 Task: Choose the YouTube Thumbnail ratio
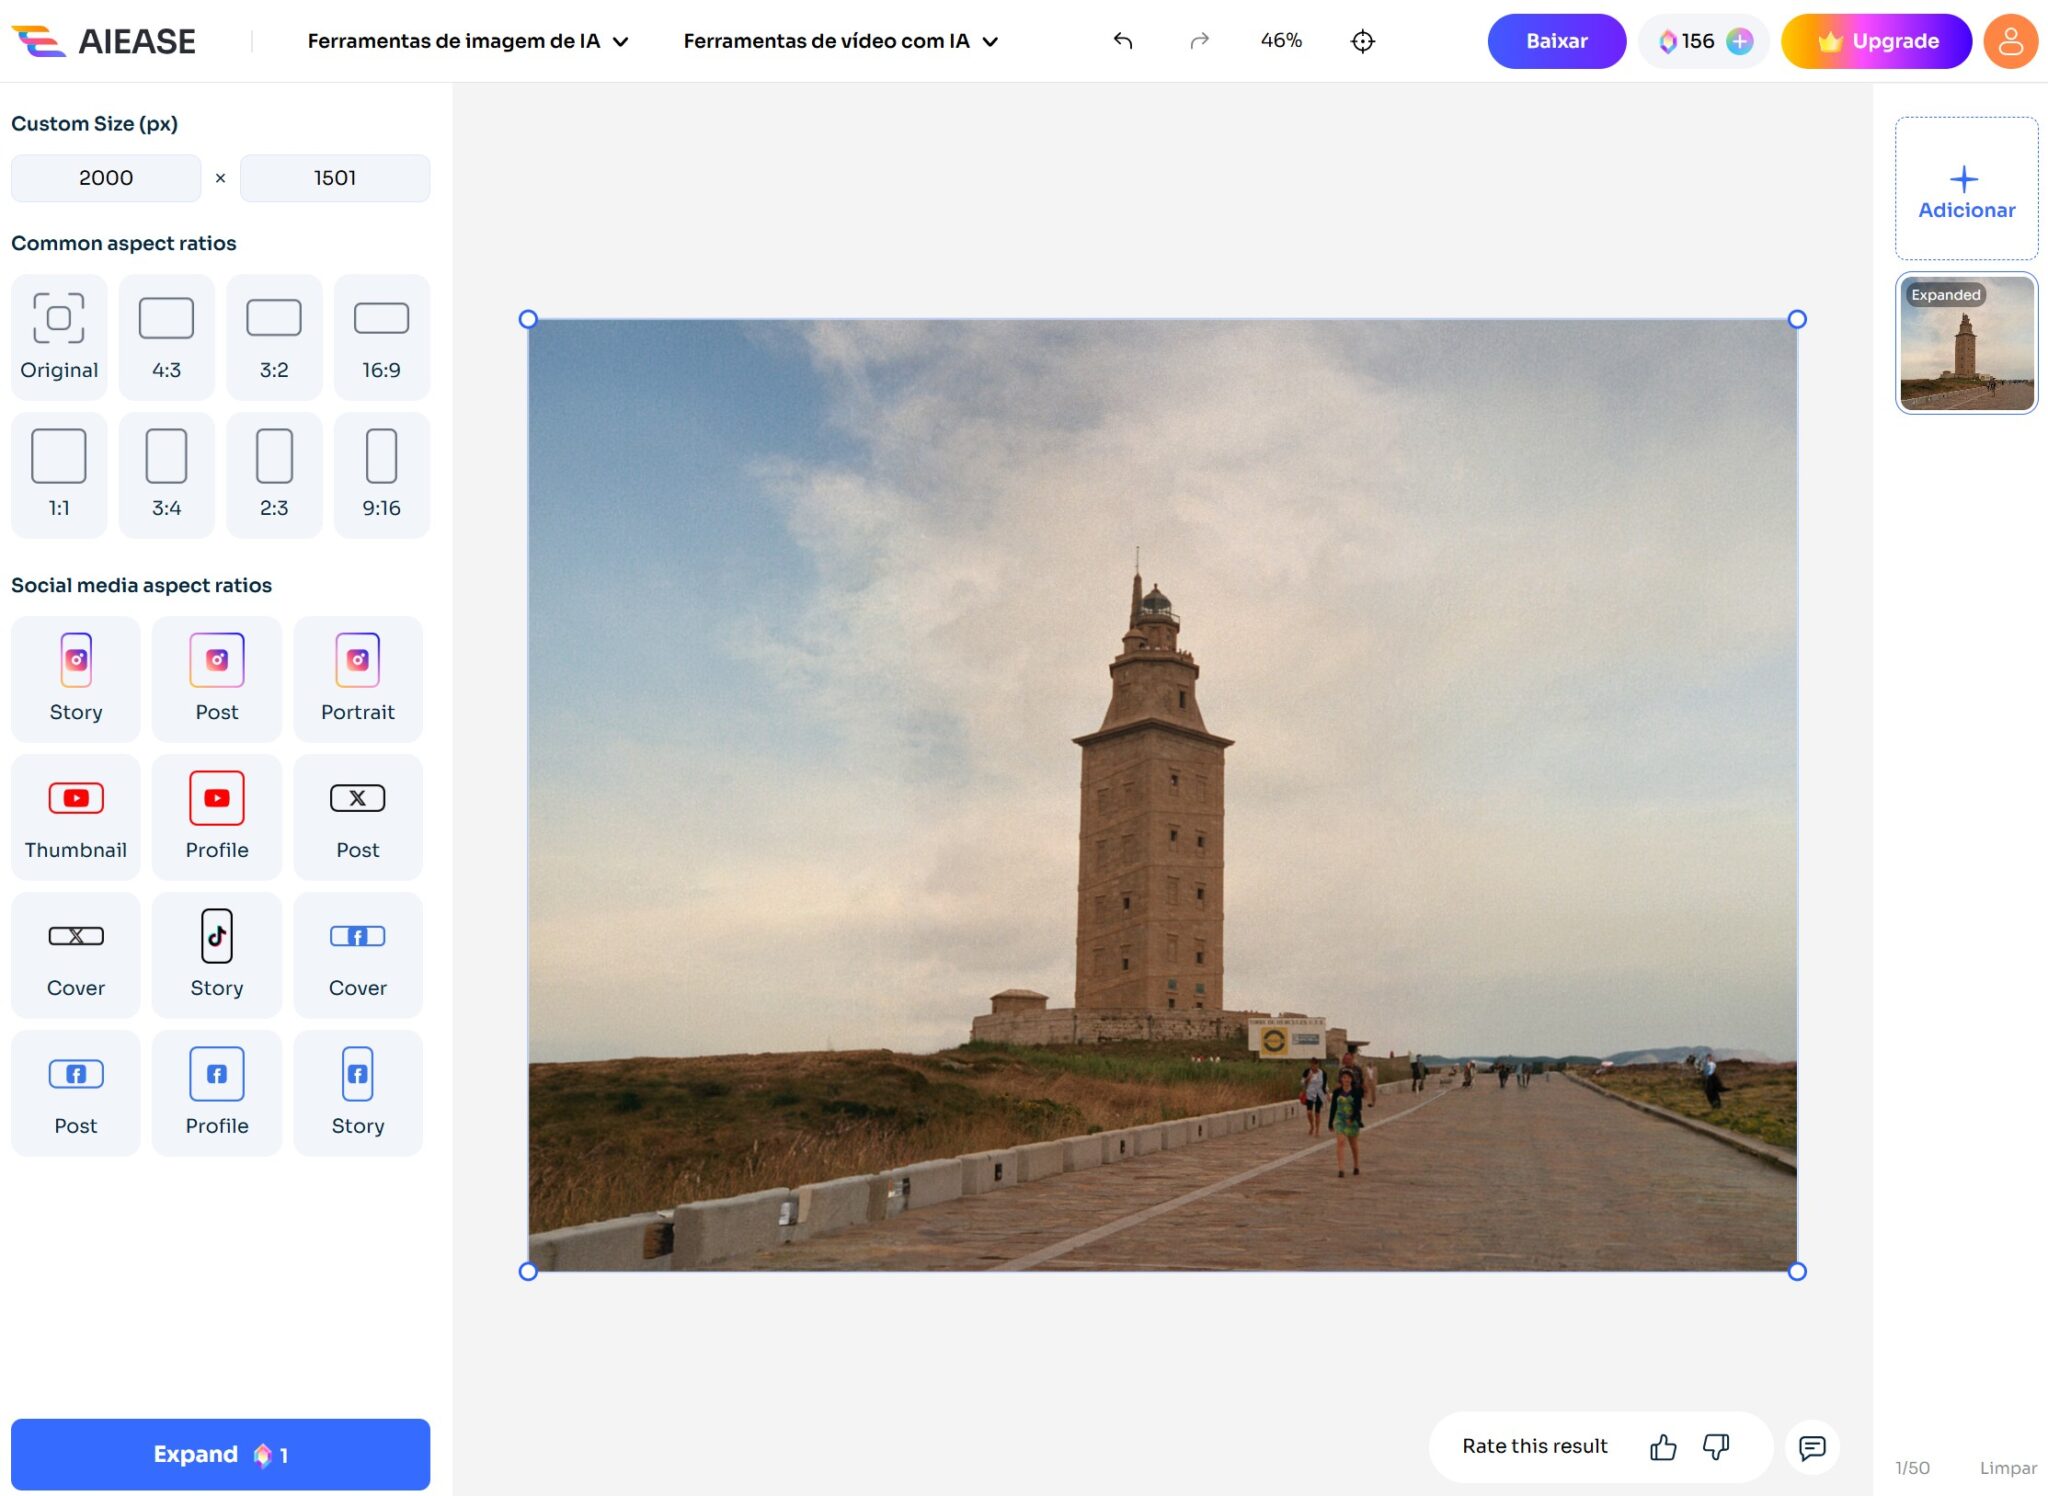coord(76,817)
